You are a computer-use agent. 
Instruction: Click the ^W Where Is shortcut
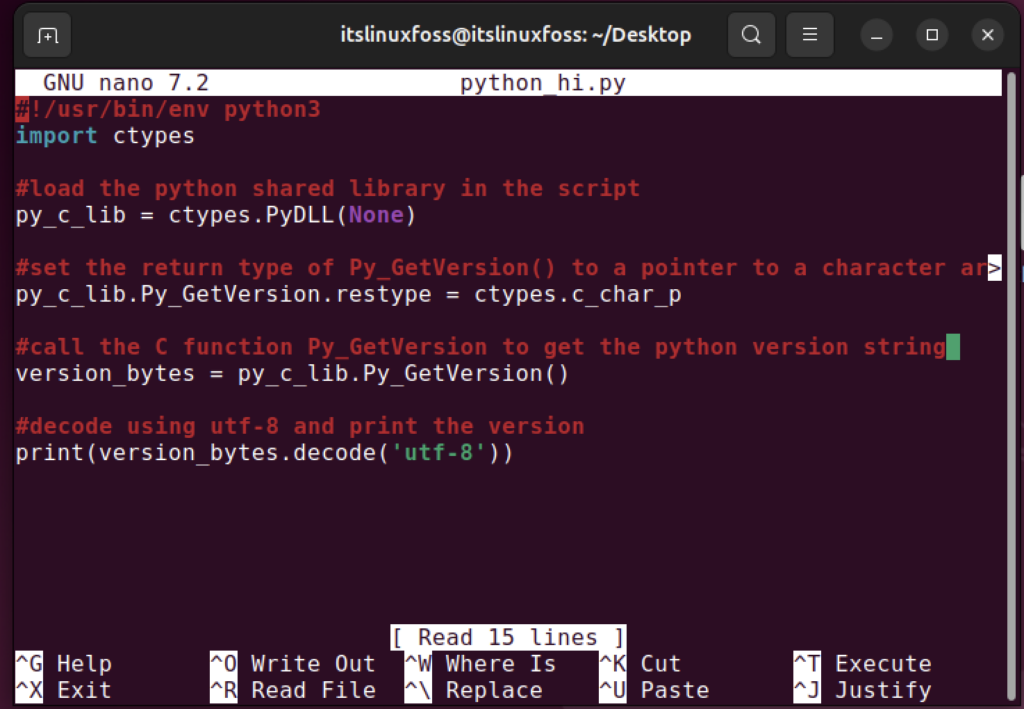tap(480, 664)
